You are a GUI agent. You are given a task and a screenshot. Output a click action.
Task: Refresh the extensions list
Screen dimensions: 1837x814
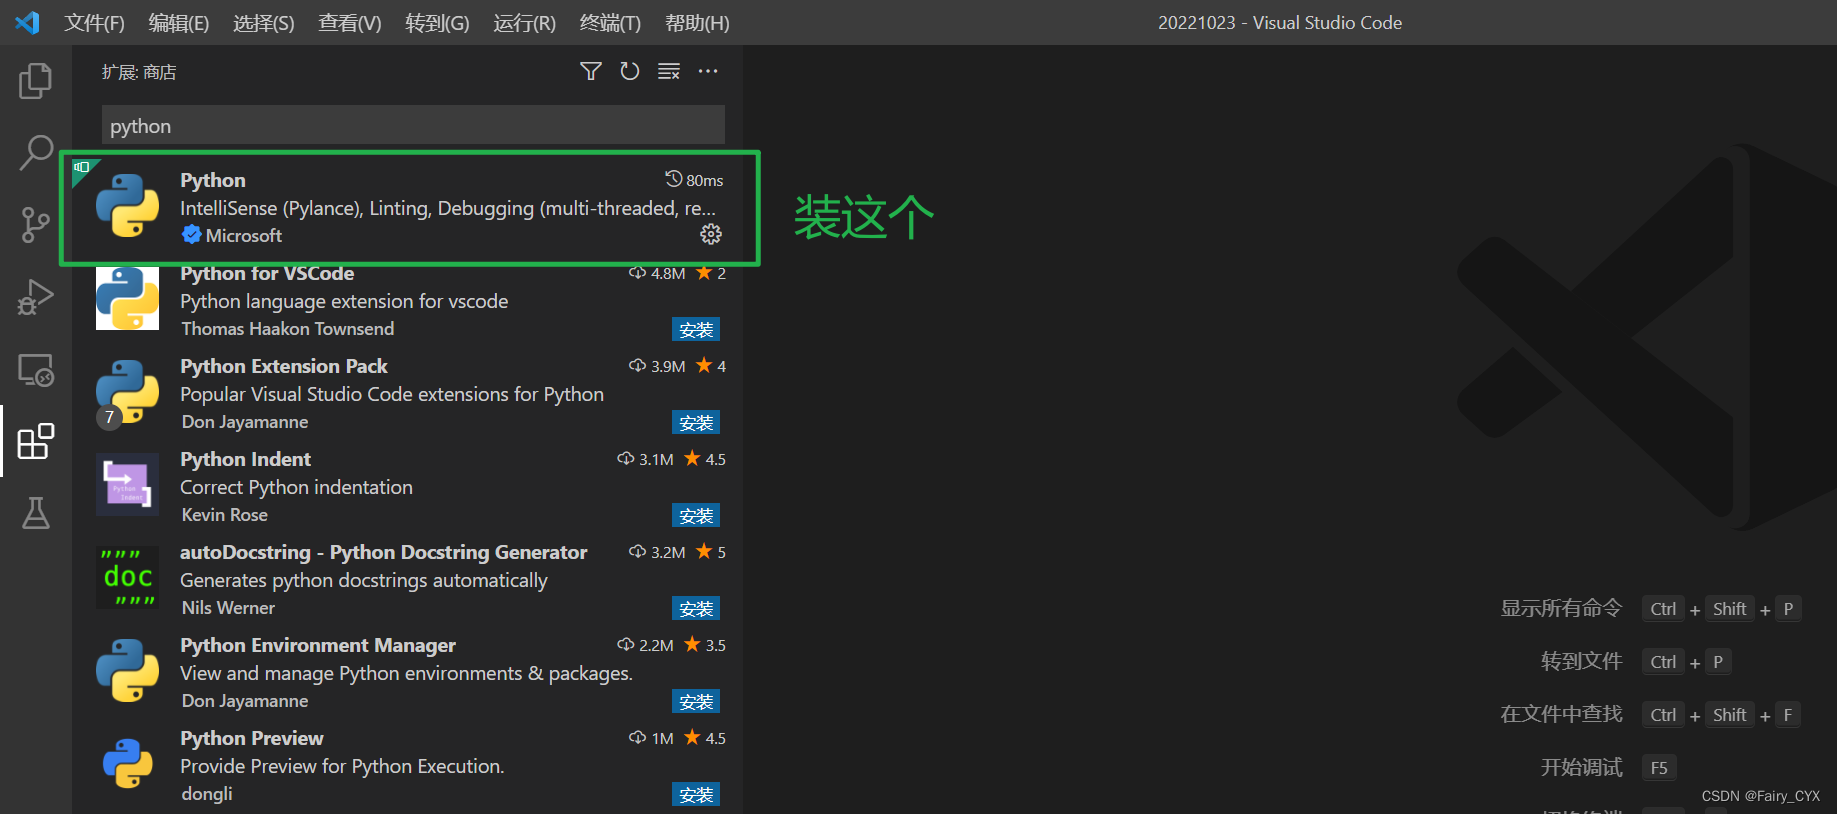630,71
